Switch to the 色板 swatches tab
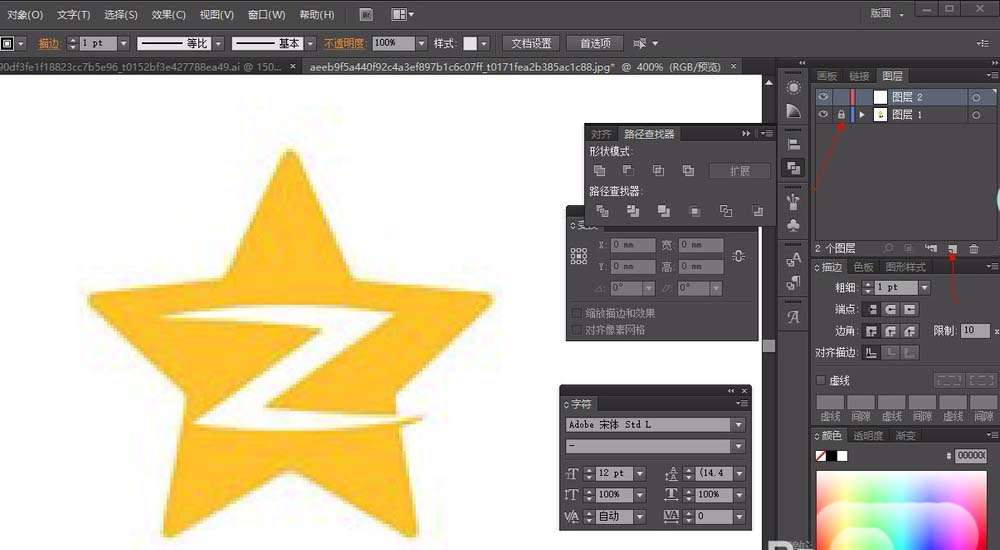1000x550 pixels. [x=864, y=267]
